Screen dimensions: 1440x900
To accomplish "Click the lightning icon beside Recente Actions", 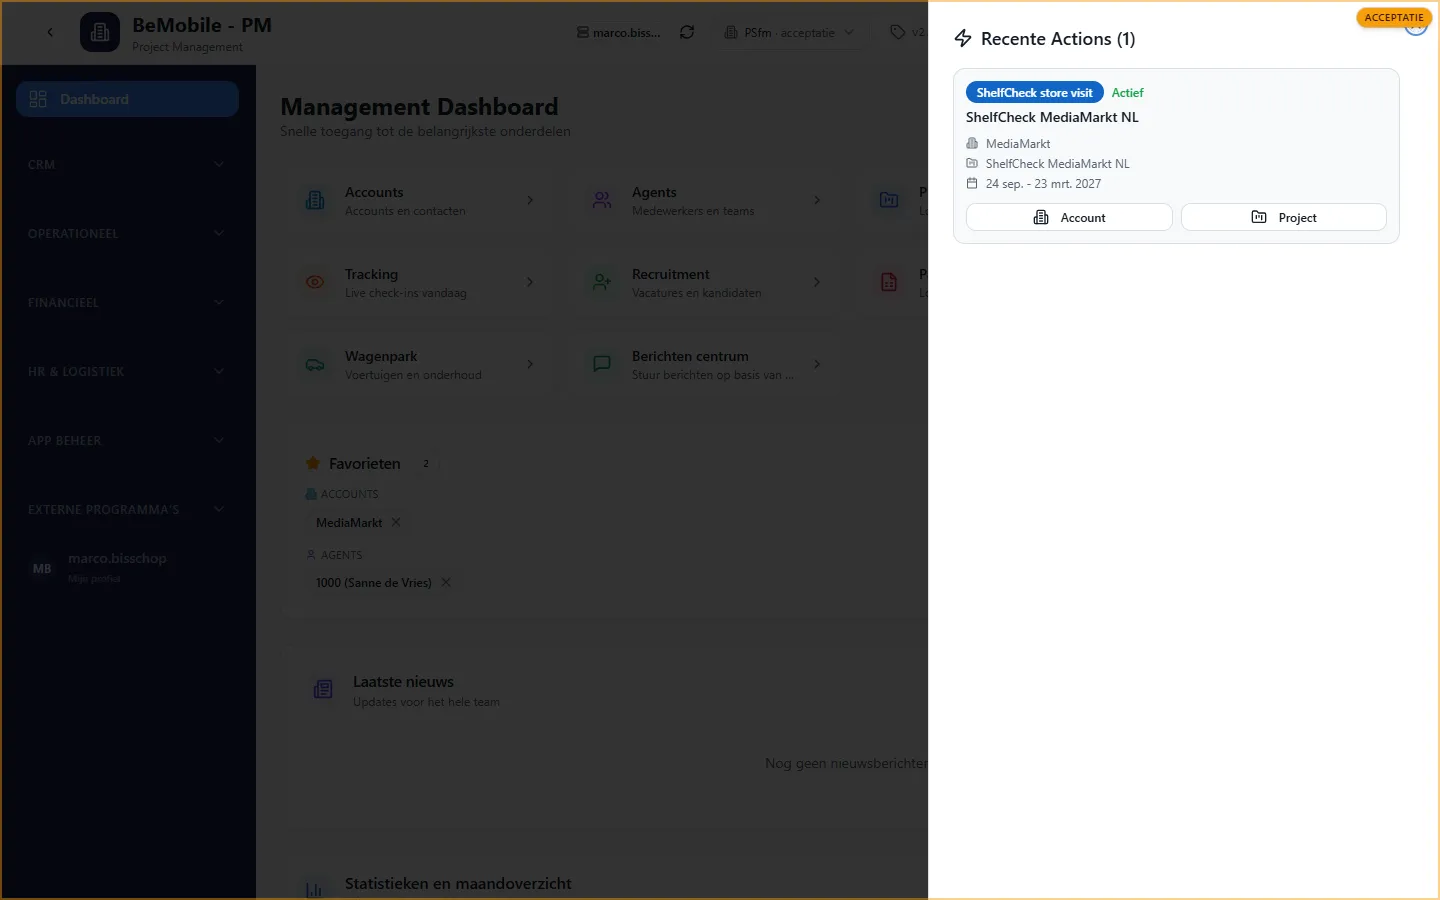I will [x=963, y=38].
